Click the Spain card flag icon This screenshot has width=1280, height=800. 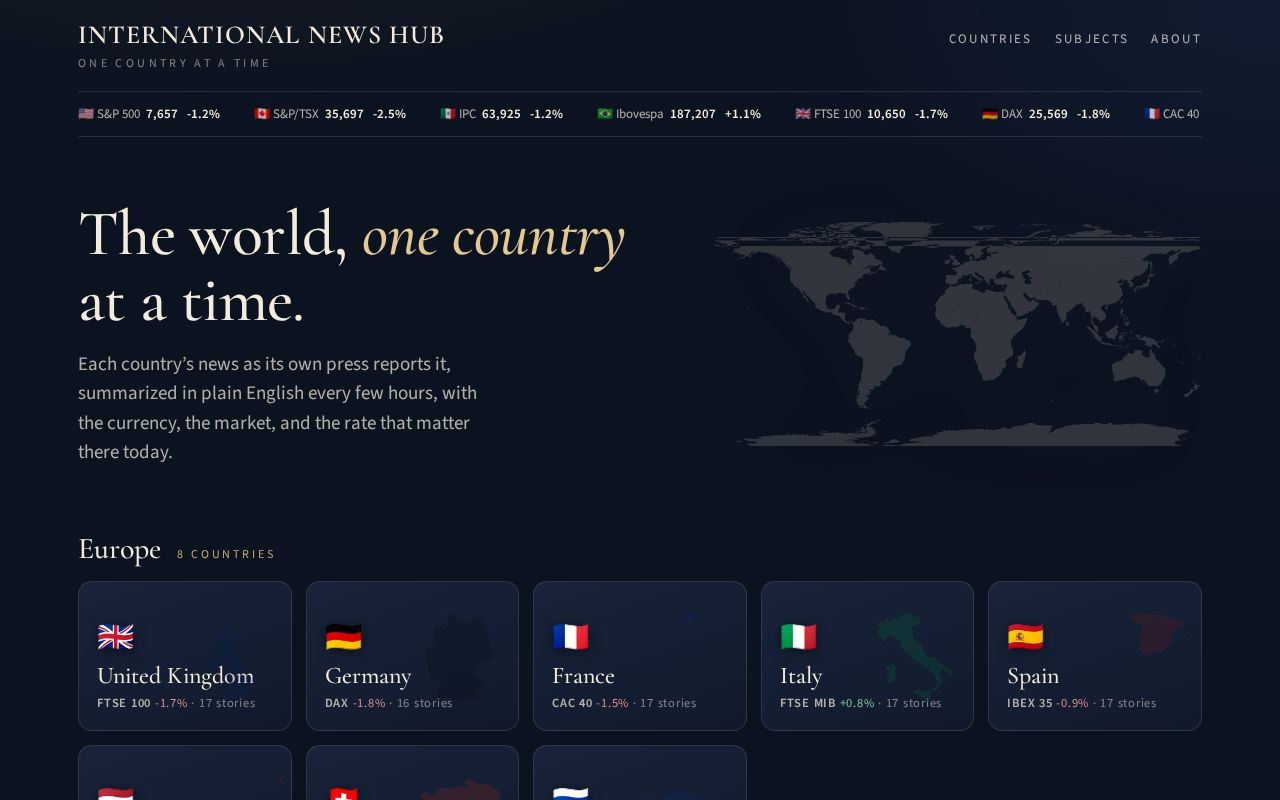[1026, 637]
